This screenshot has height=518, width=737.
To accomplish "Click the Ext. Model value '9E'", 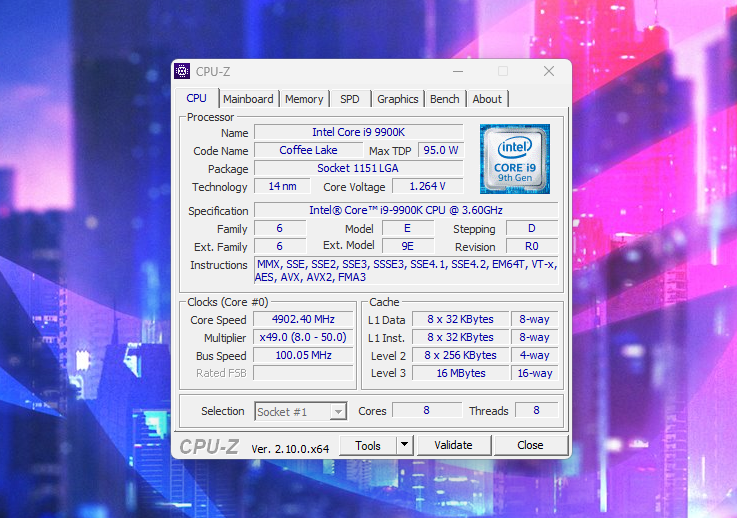I will point(408,246).
